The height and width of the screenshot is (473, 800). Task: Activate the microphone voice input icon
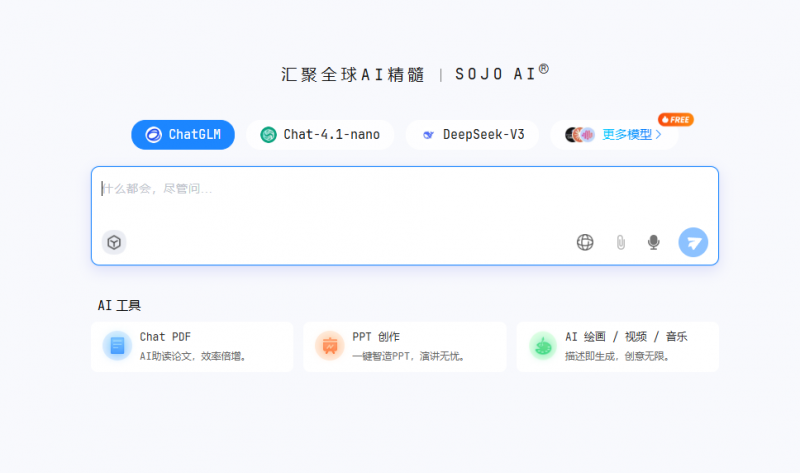pos(654,242)
